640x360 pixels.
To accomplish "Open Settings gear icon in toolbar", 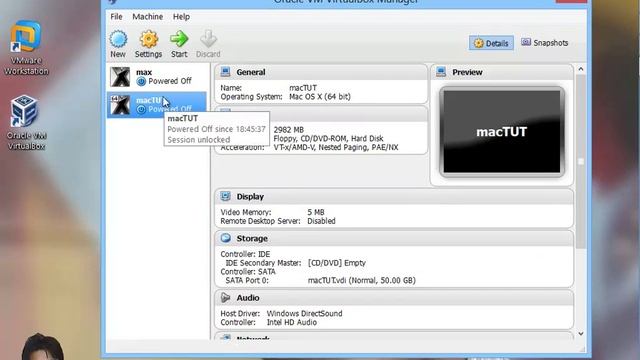I will [x=149, y=40].
